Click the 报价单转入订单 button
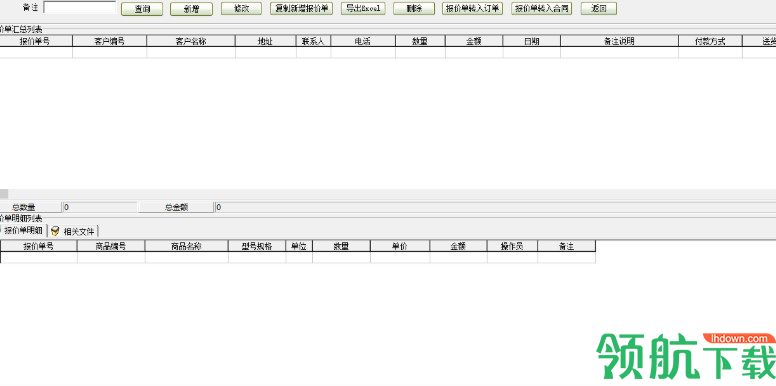The image size is (776, 386). pos(473,8)
